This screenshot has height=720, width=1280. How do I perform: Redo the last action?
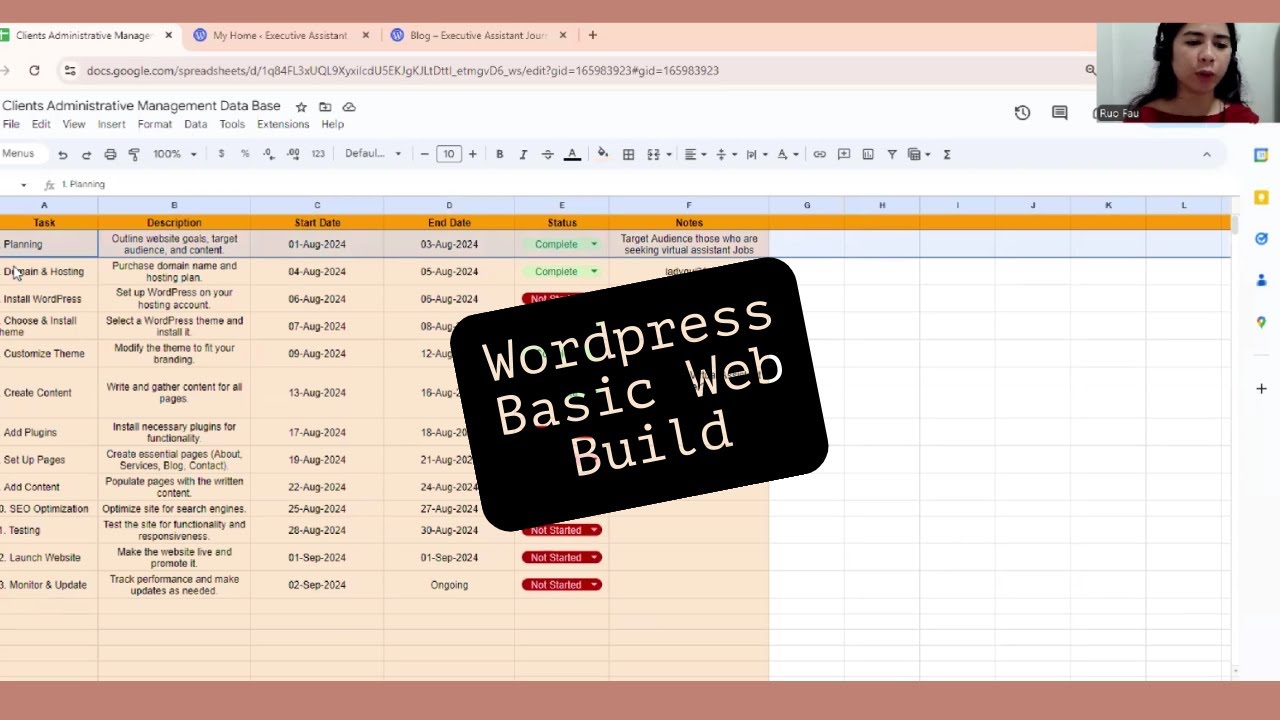pos(86,154)
